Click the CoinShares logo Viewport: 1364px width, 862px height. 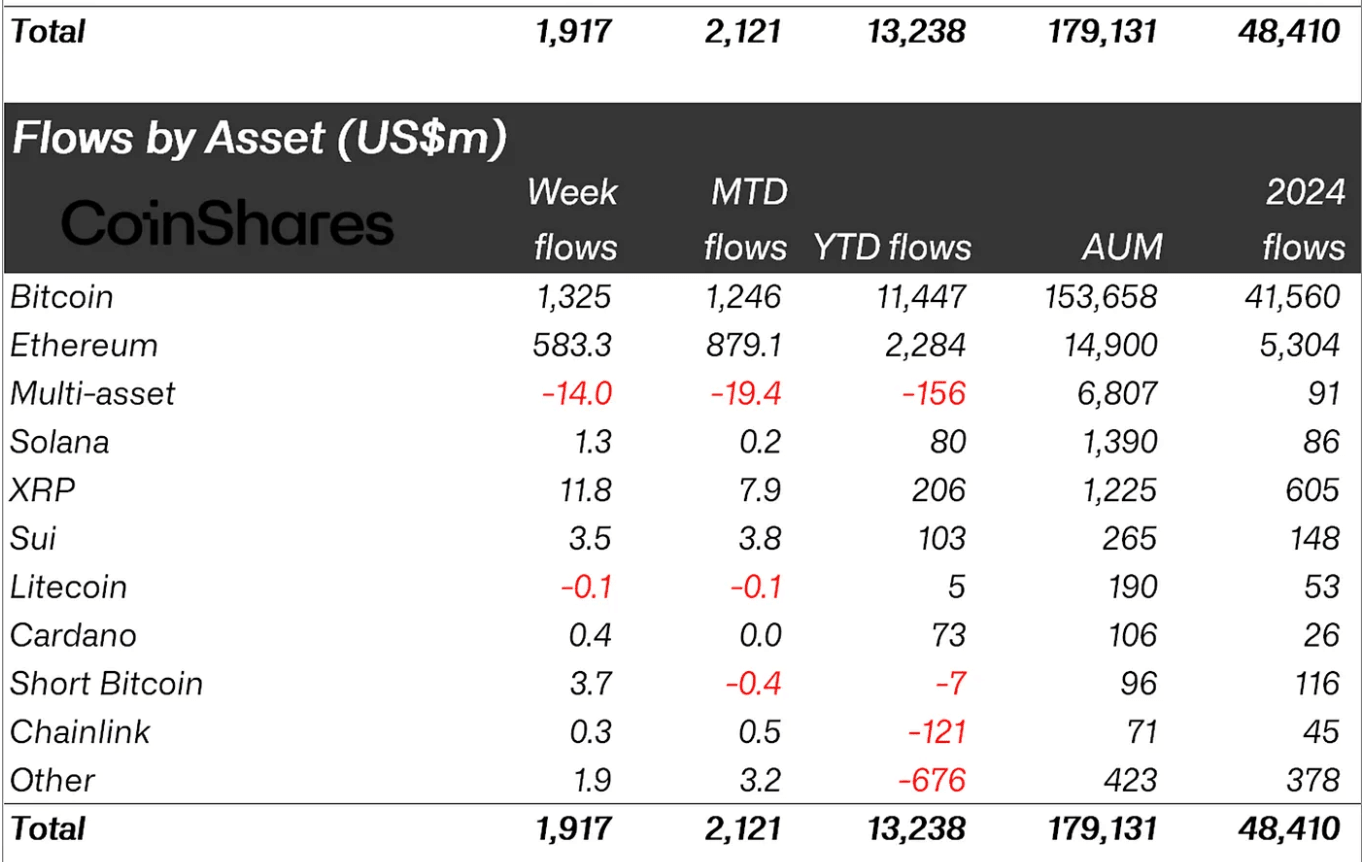point(227,223)
